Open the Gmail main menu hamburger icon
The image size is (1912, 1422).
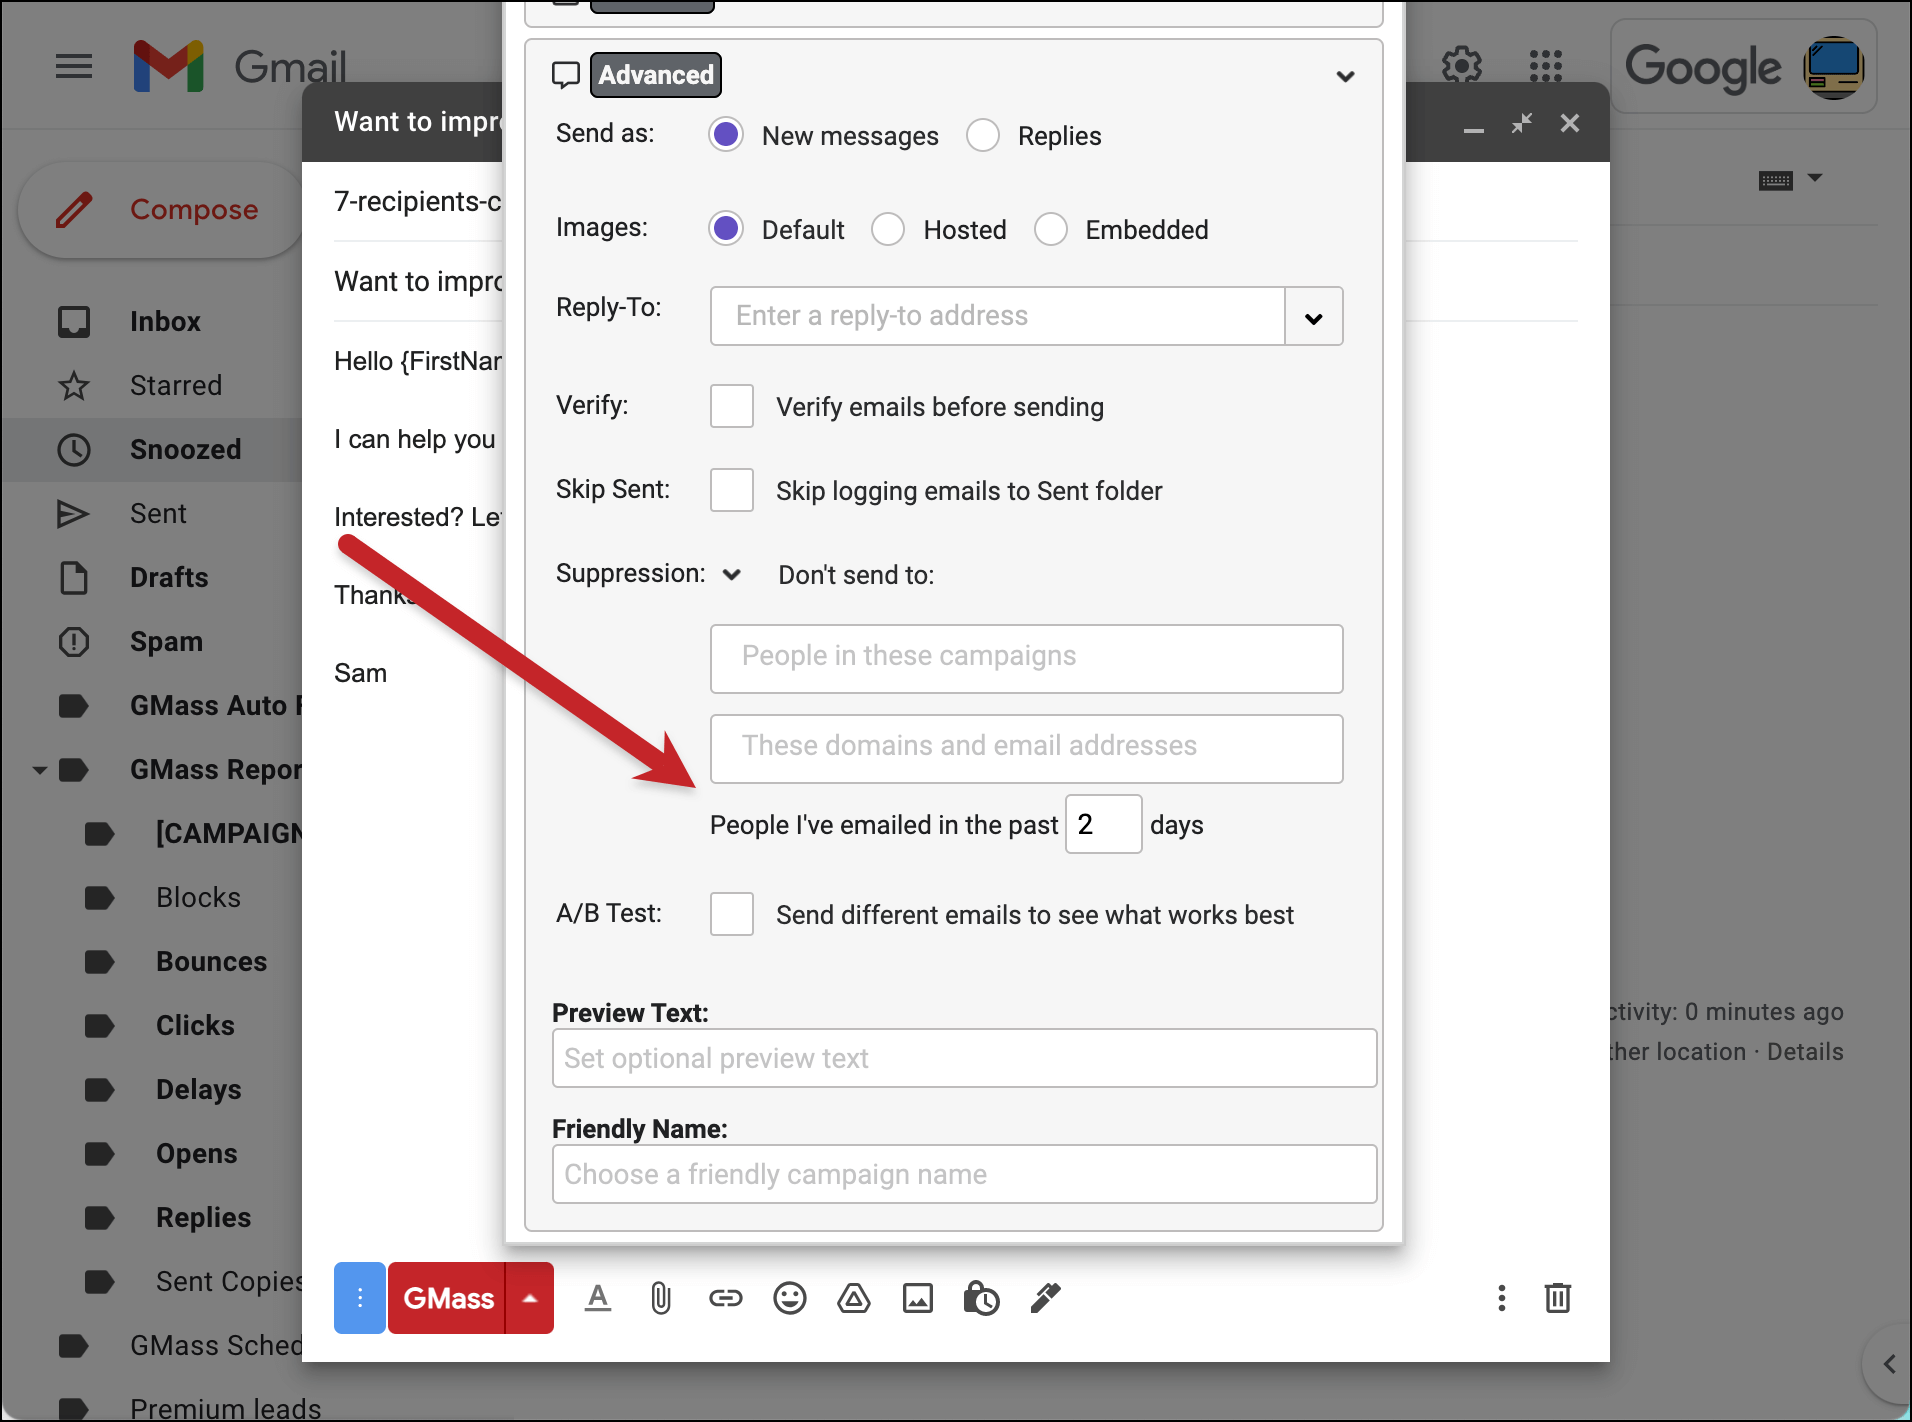74,67
